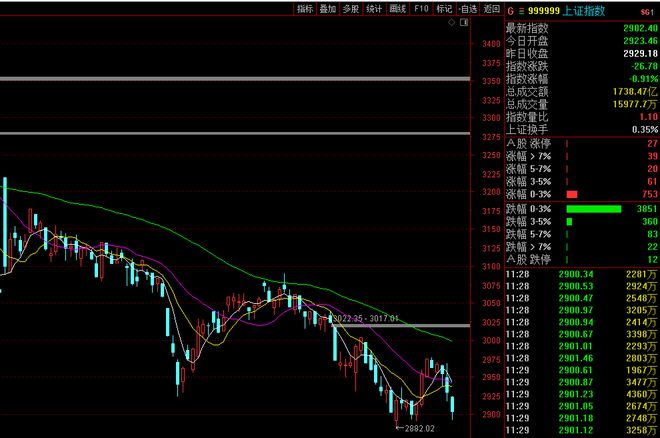
Task: Select the gray gap line near 3025
Action: coord(401,325)
